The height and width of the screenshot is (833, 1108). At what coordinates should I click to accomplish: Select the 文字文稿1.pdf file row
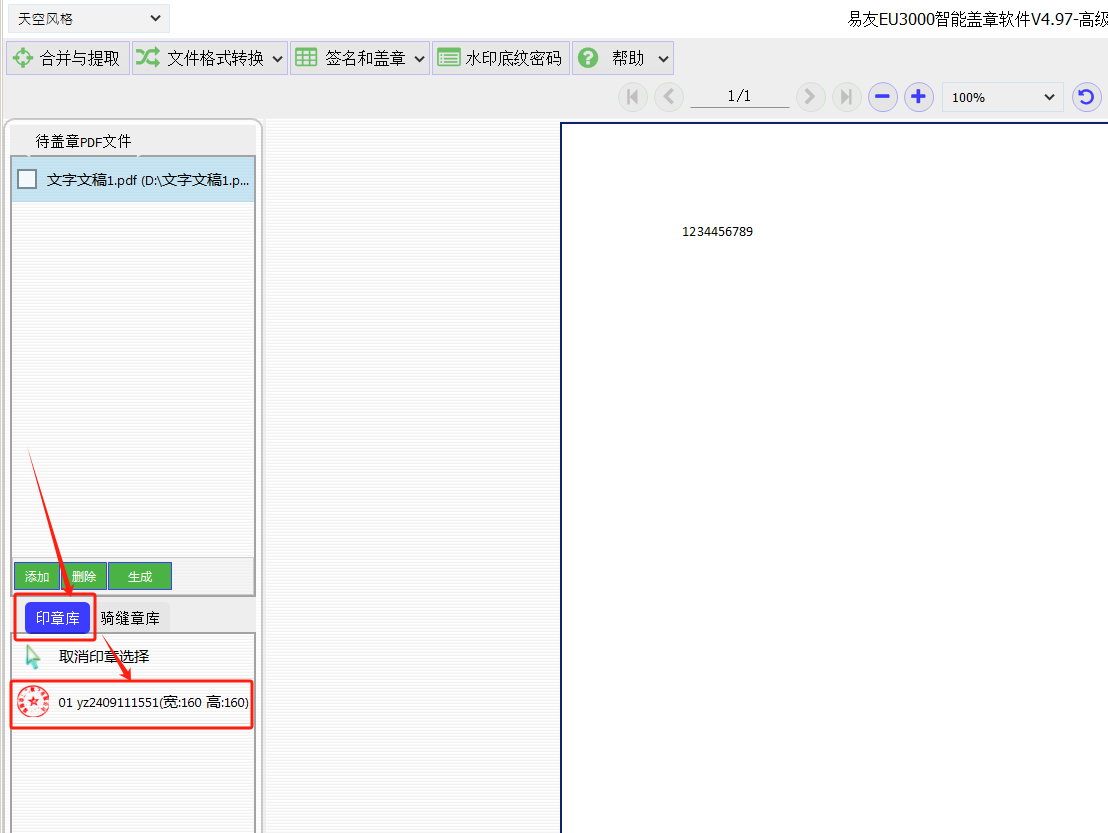(x=133, y=180)
